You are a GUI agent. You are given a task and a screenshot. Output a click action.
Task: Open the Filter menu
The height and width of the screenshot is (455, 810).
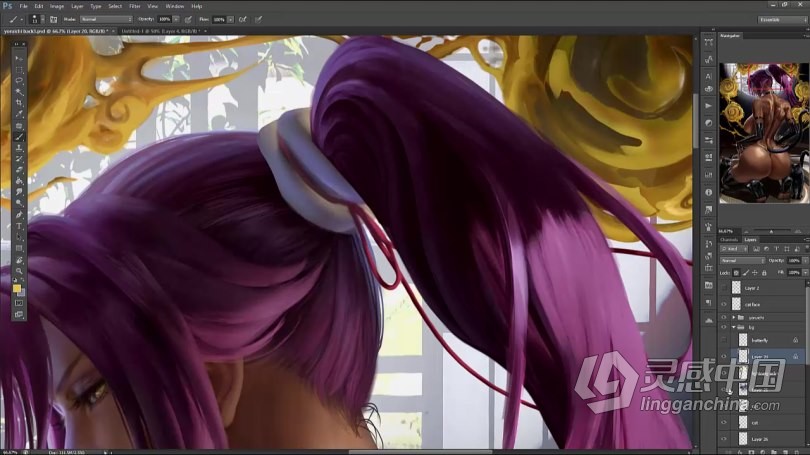(x=135, y=6)
